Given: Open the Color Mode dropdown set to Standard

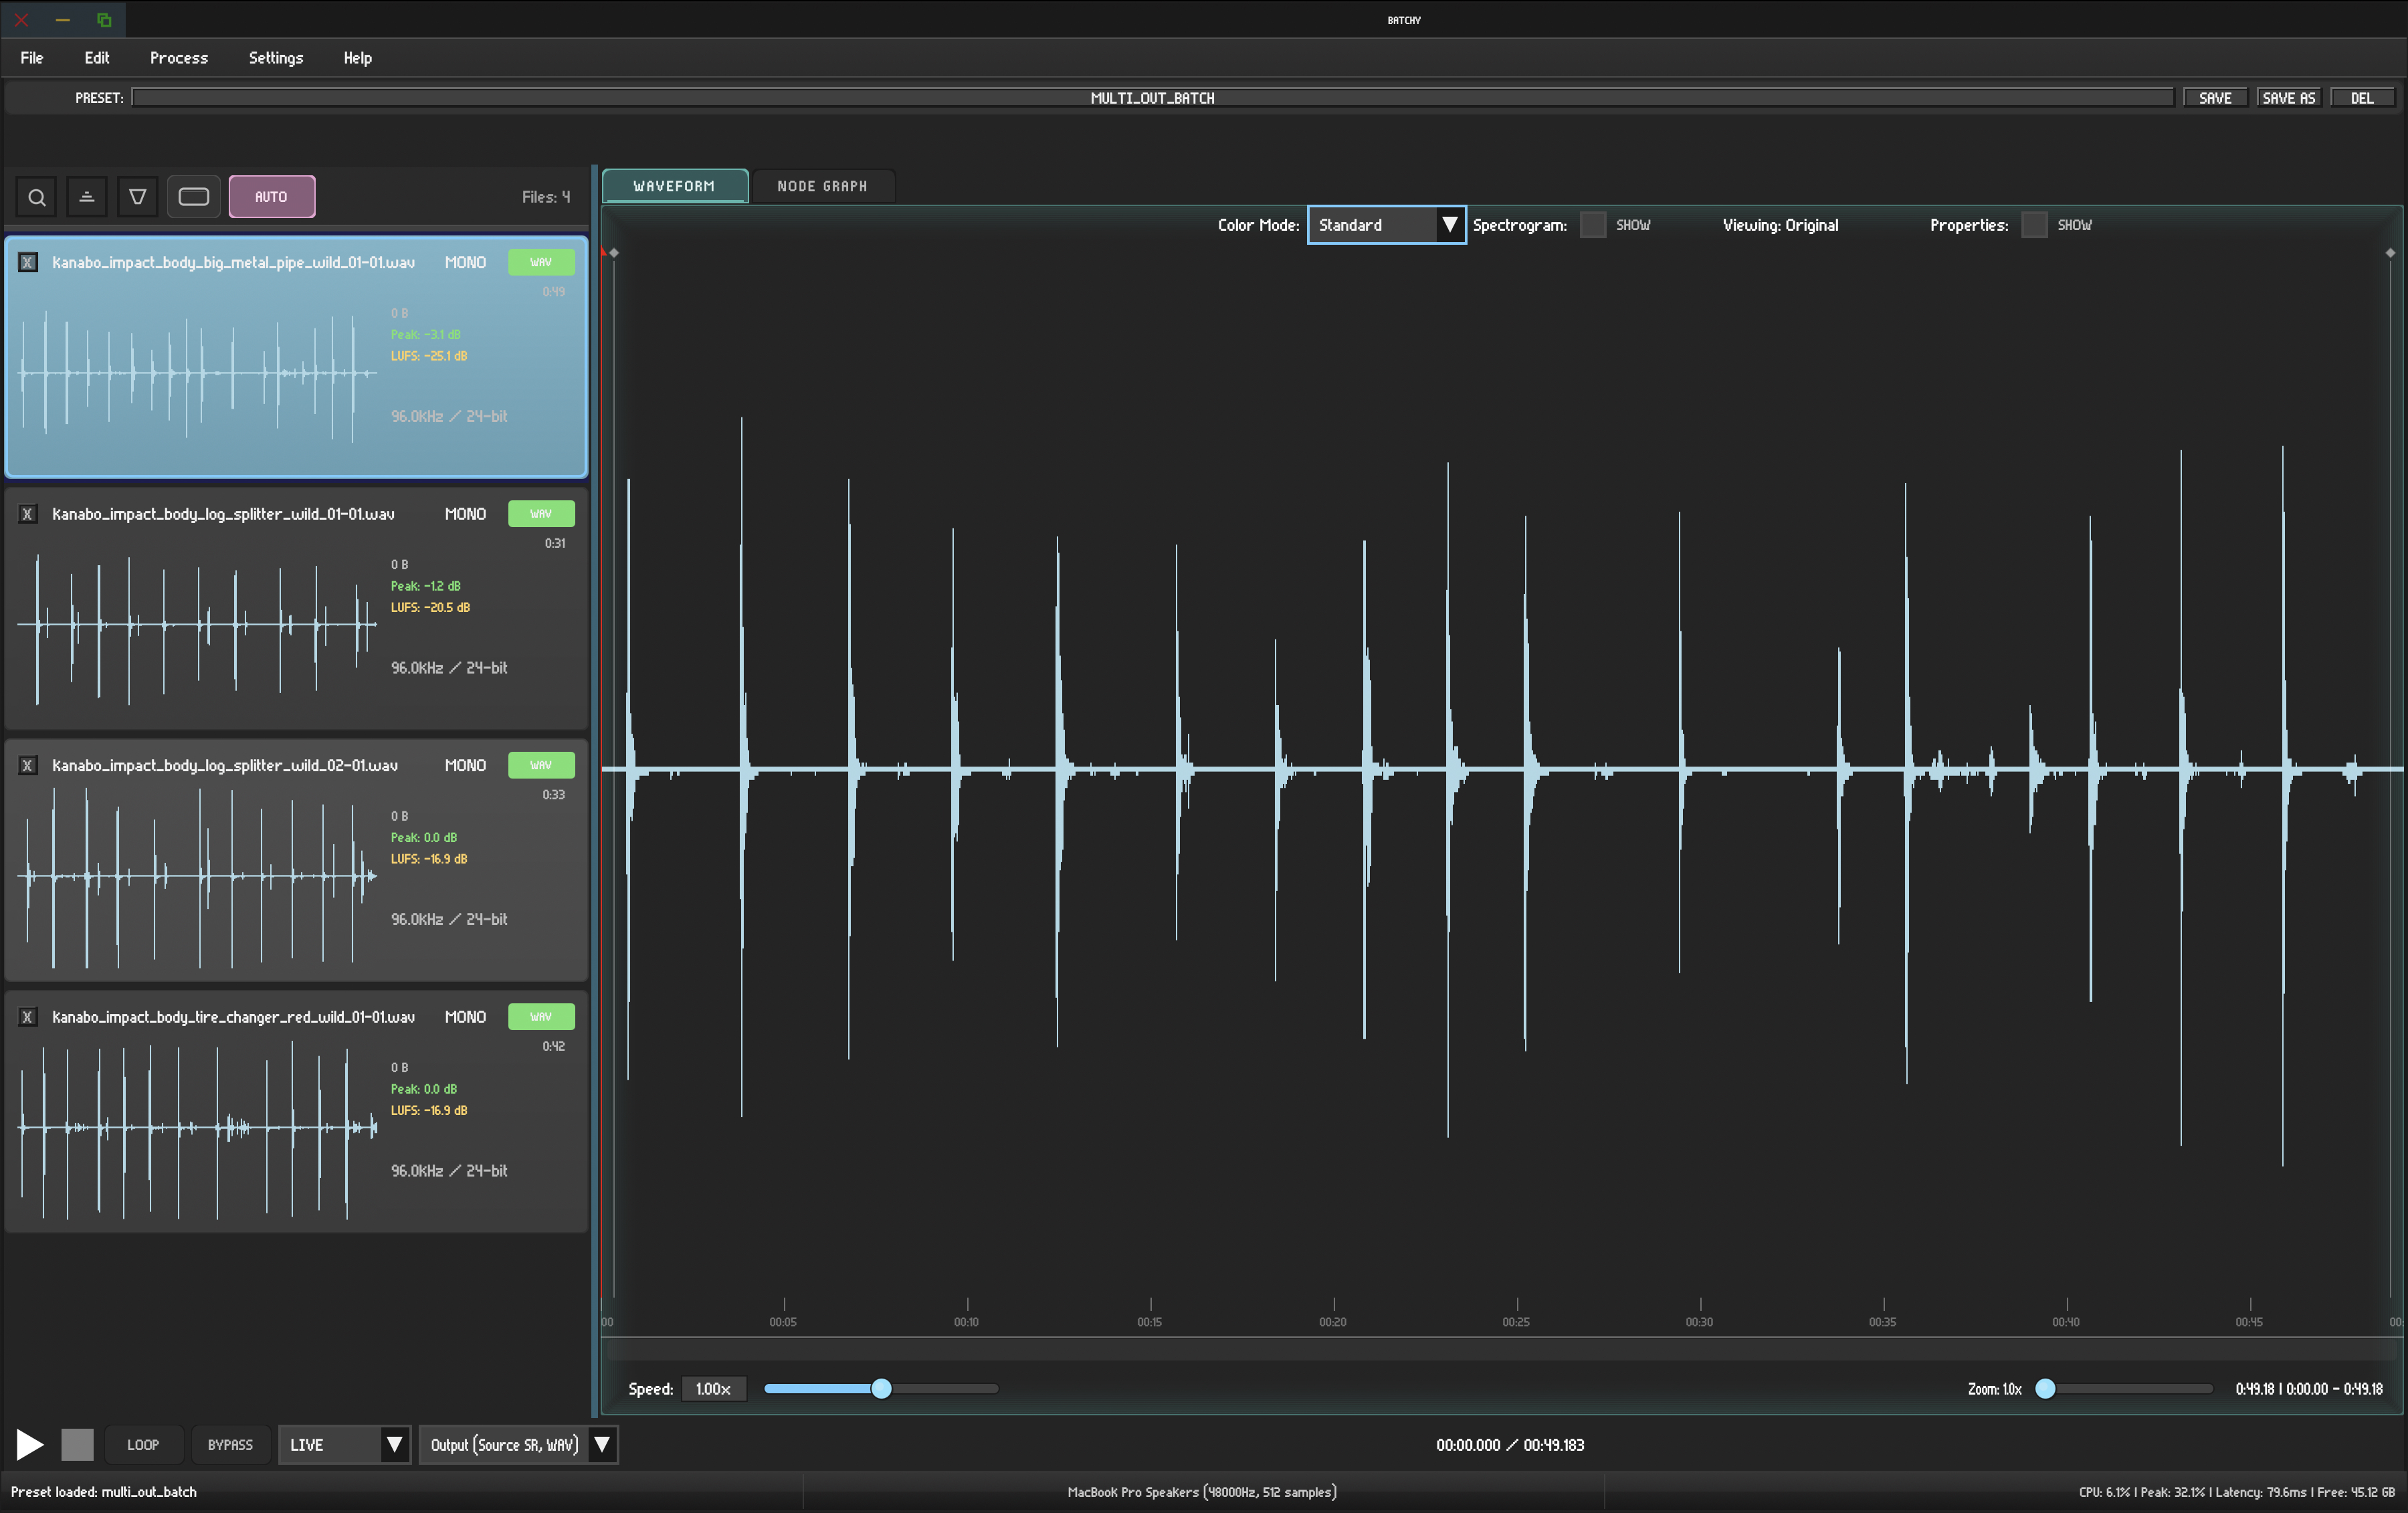Looking at the screenshot, I should 1386,224.
